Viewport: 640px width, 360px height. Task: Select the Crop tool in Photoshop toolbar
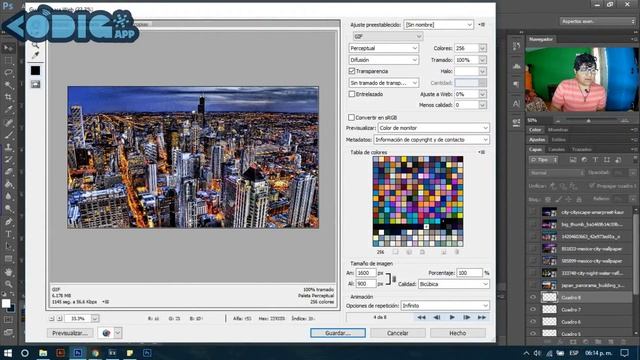(x=8, y=97)
